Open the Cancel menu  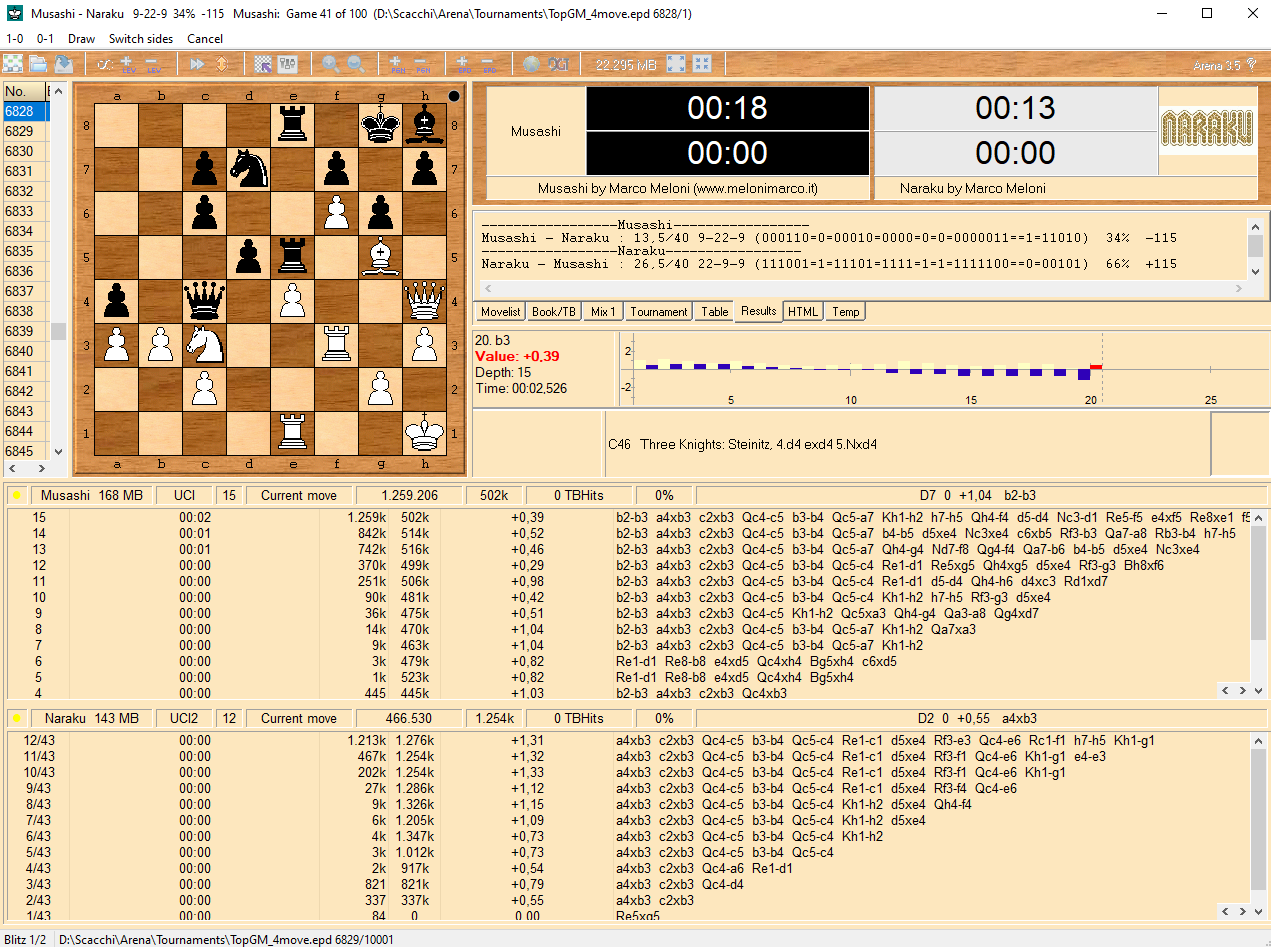pyautogui.click(x=205, y=39)
